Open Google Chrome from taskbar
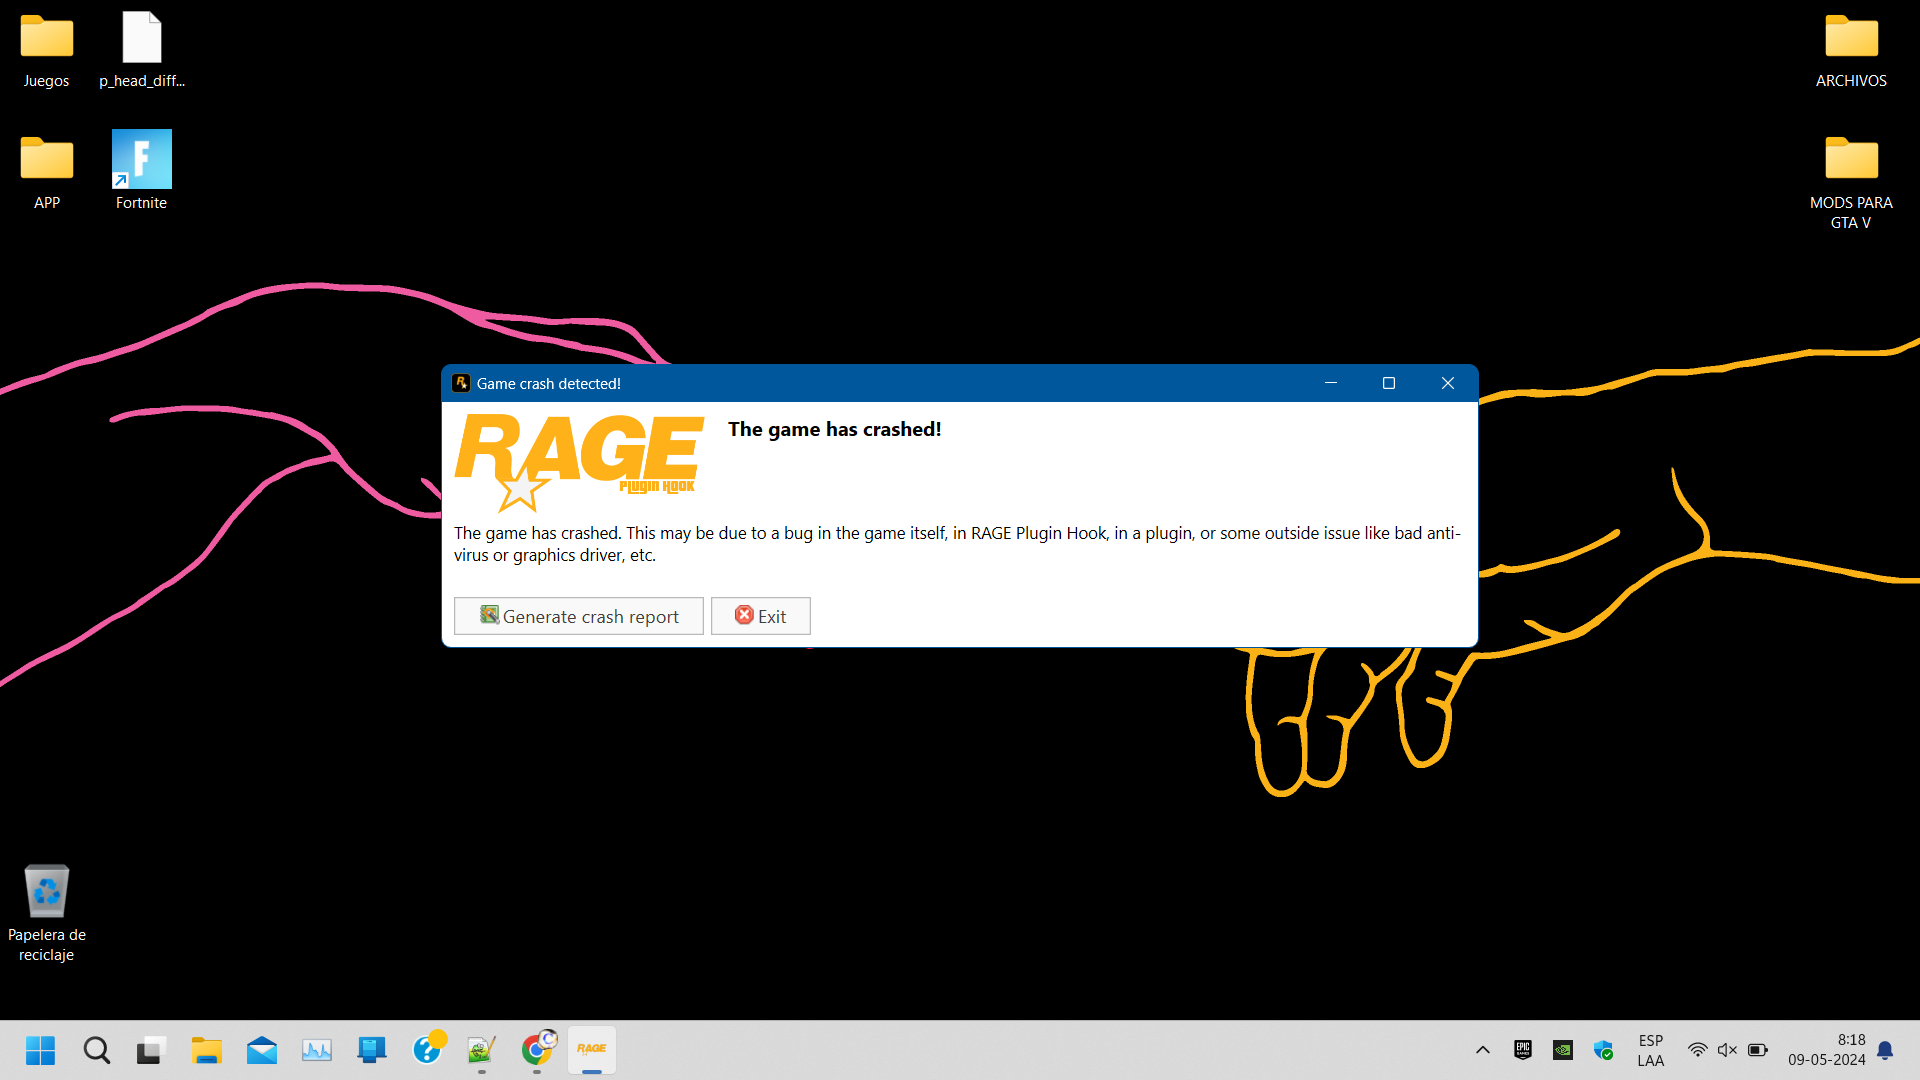The image size is (1920, 1080). point(537,1049)
